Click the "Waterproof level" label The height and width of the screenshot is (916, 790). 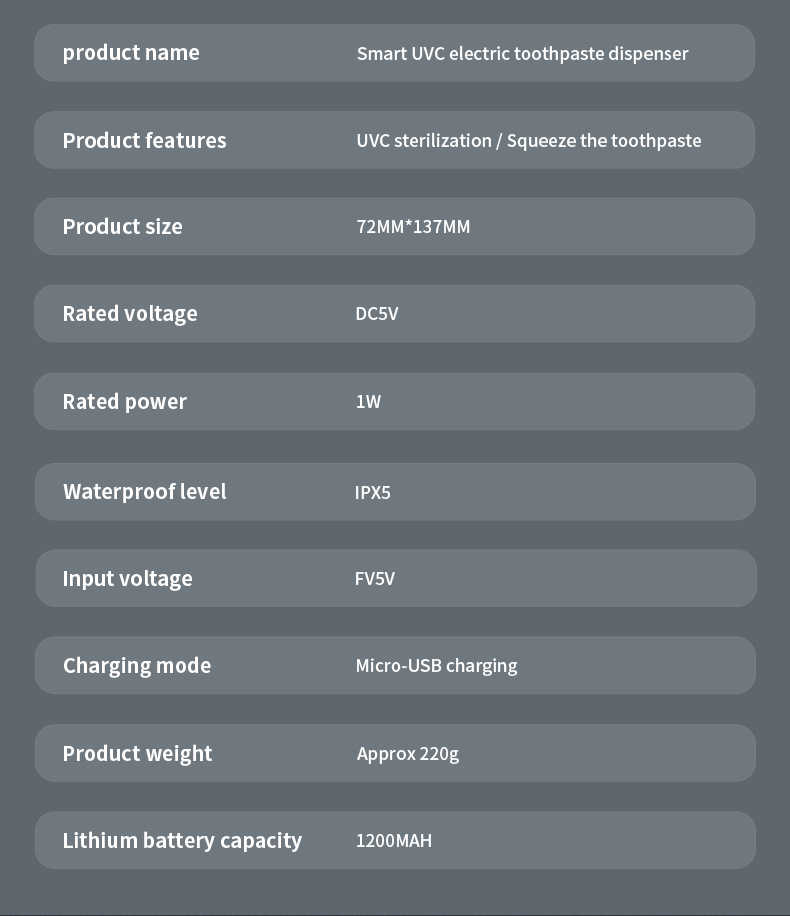click(x=144, y=492)
